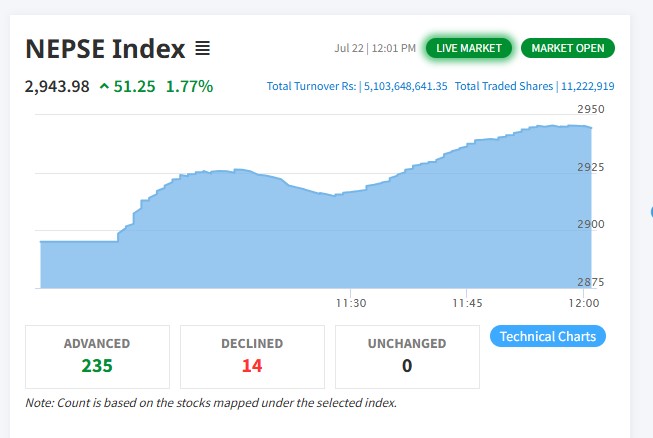The image size is (653, 438).
Task: Click inside the blue area chart
Action: click(x=300, y=240)
